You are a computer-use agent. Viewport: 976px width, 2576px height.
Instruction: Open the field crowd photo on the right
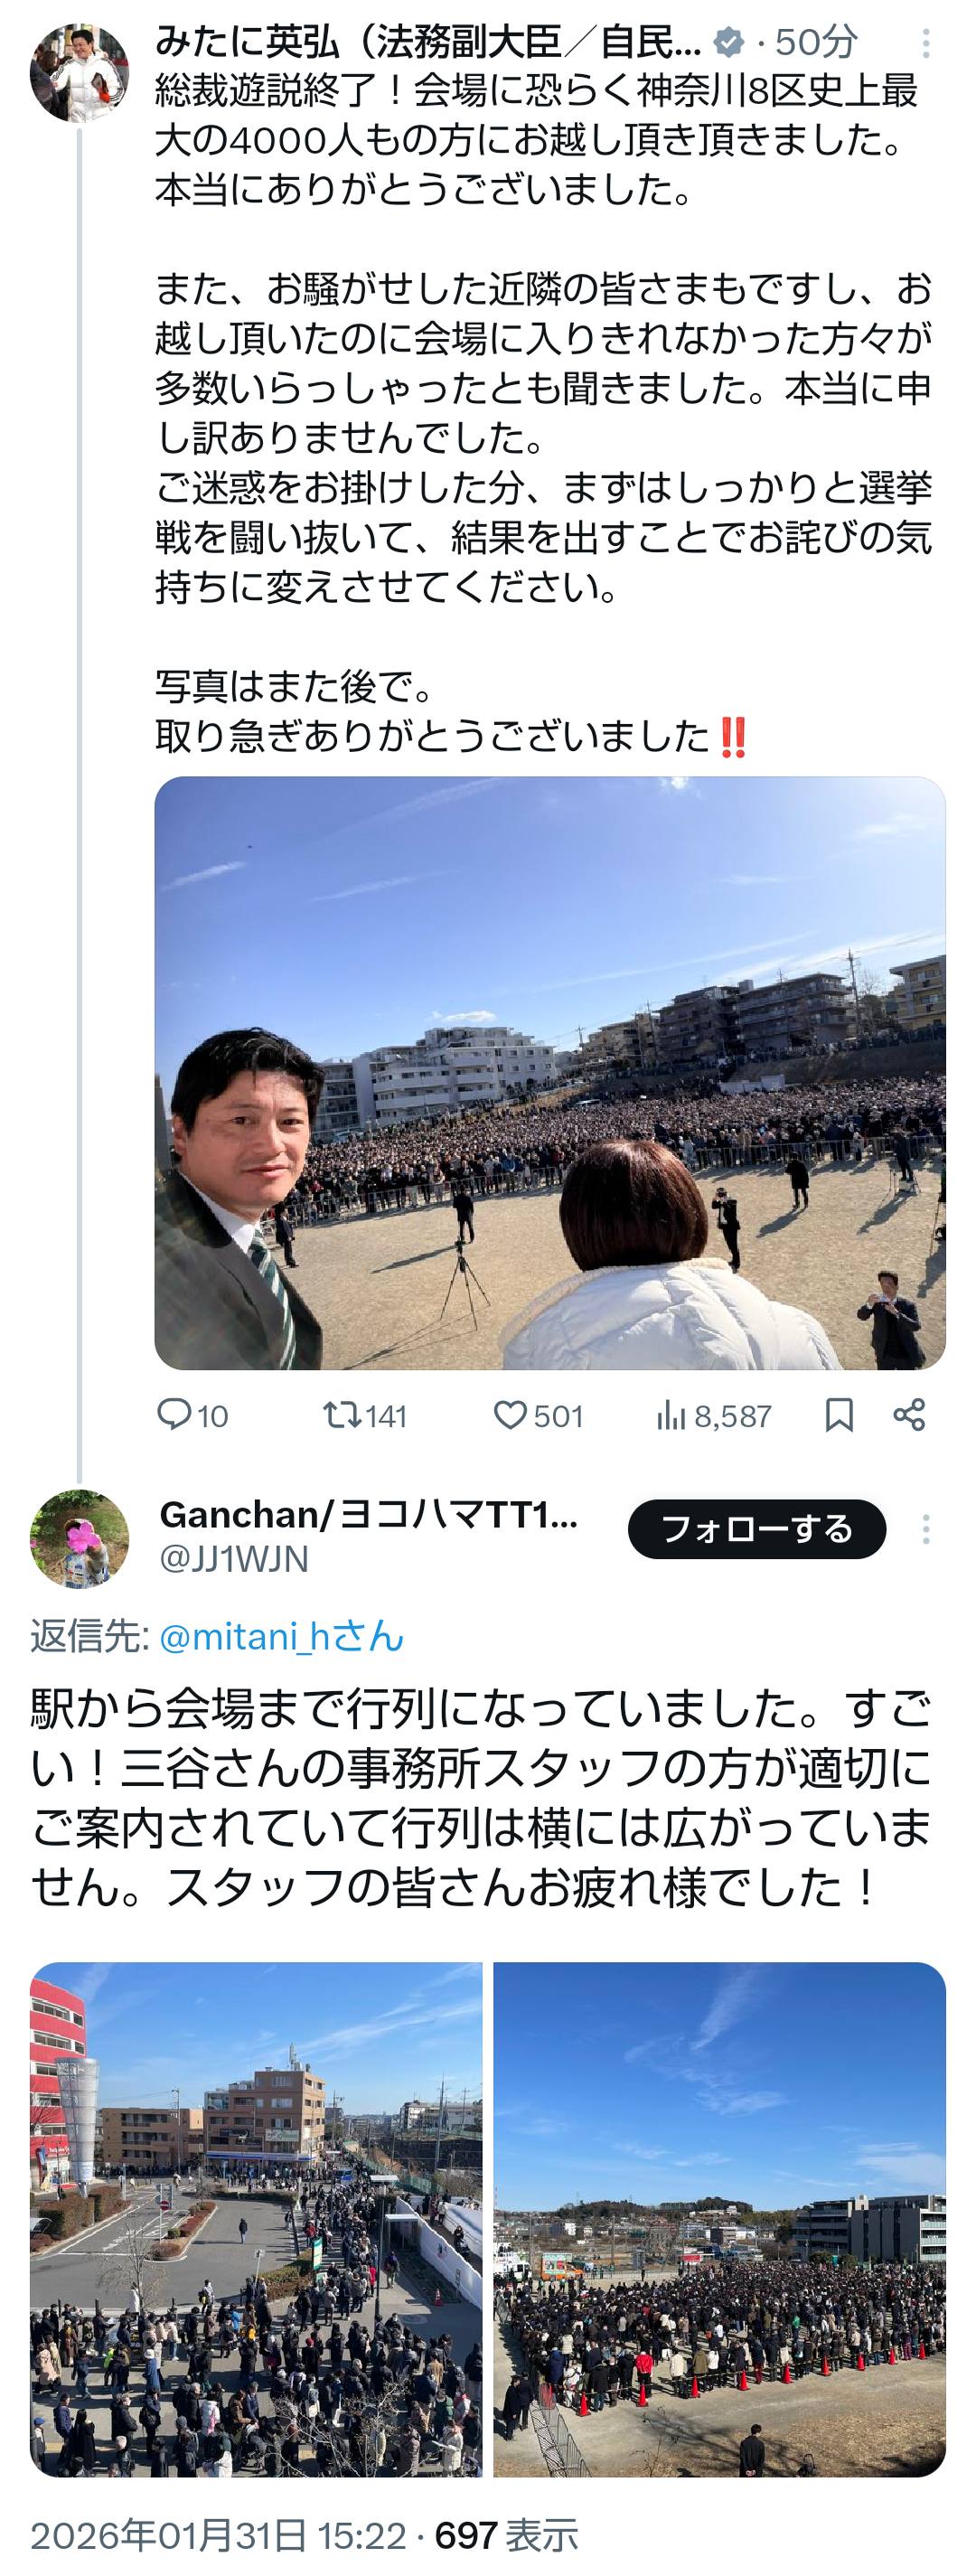point(719,2219)
